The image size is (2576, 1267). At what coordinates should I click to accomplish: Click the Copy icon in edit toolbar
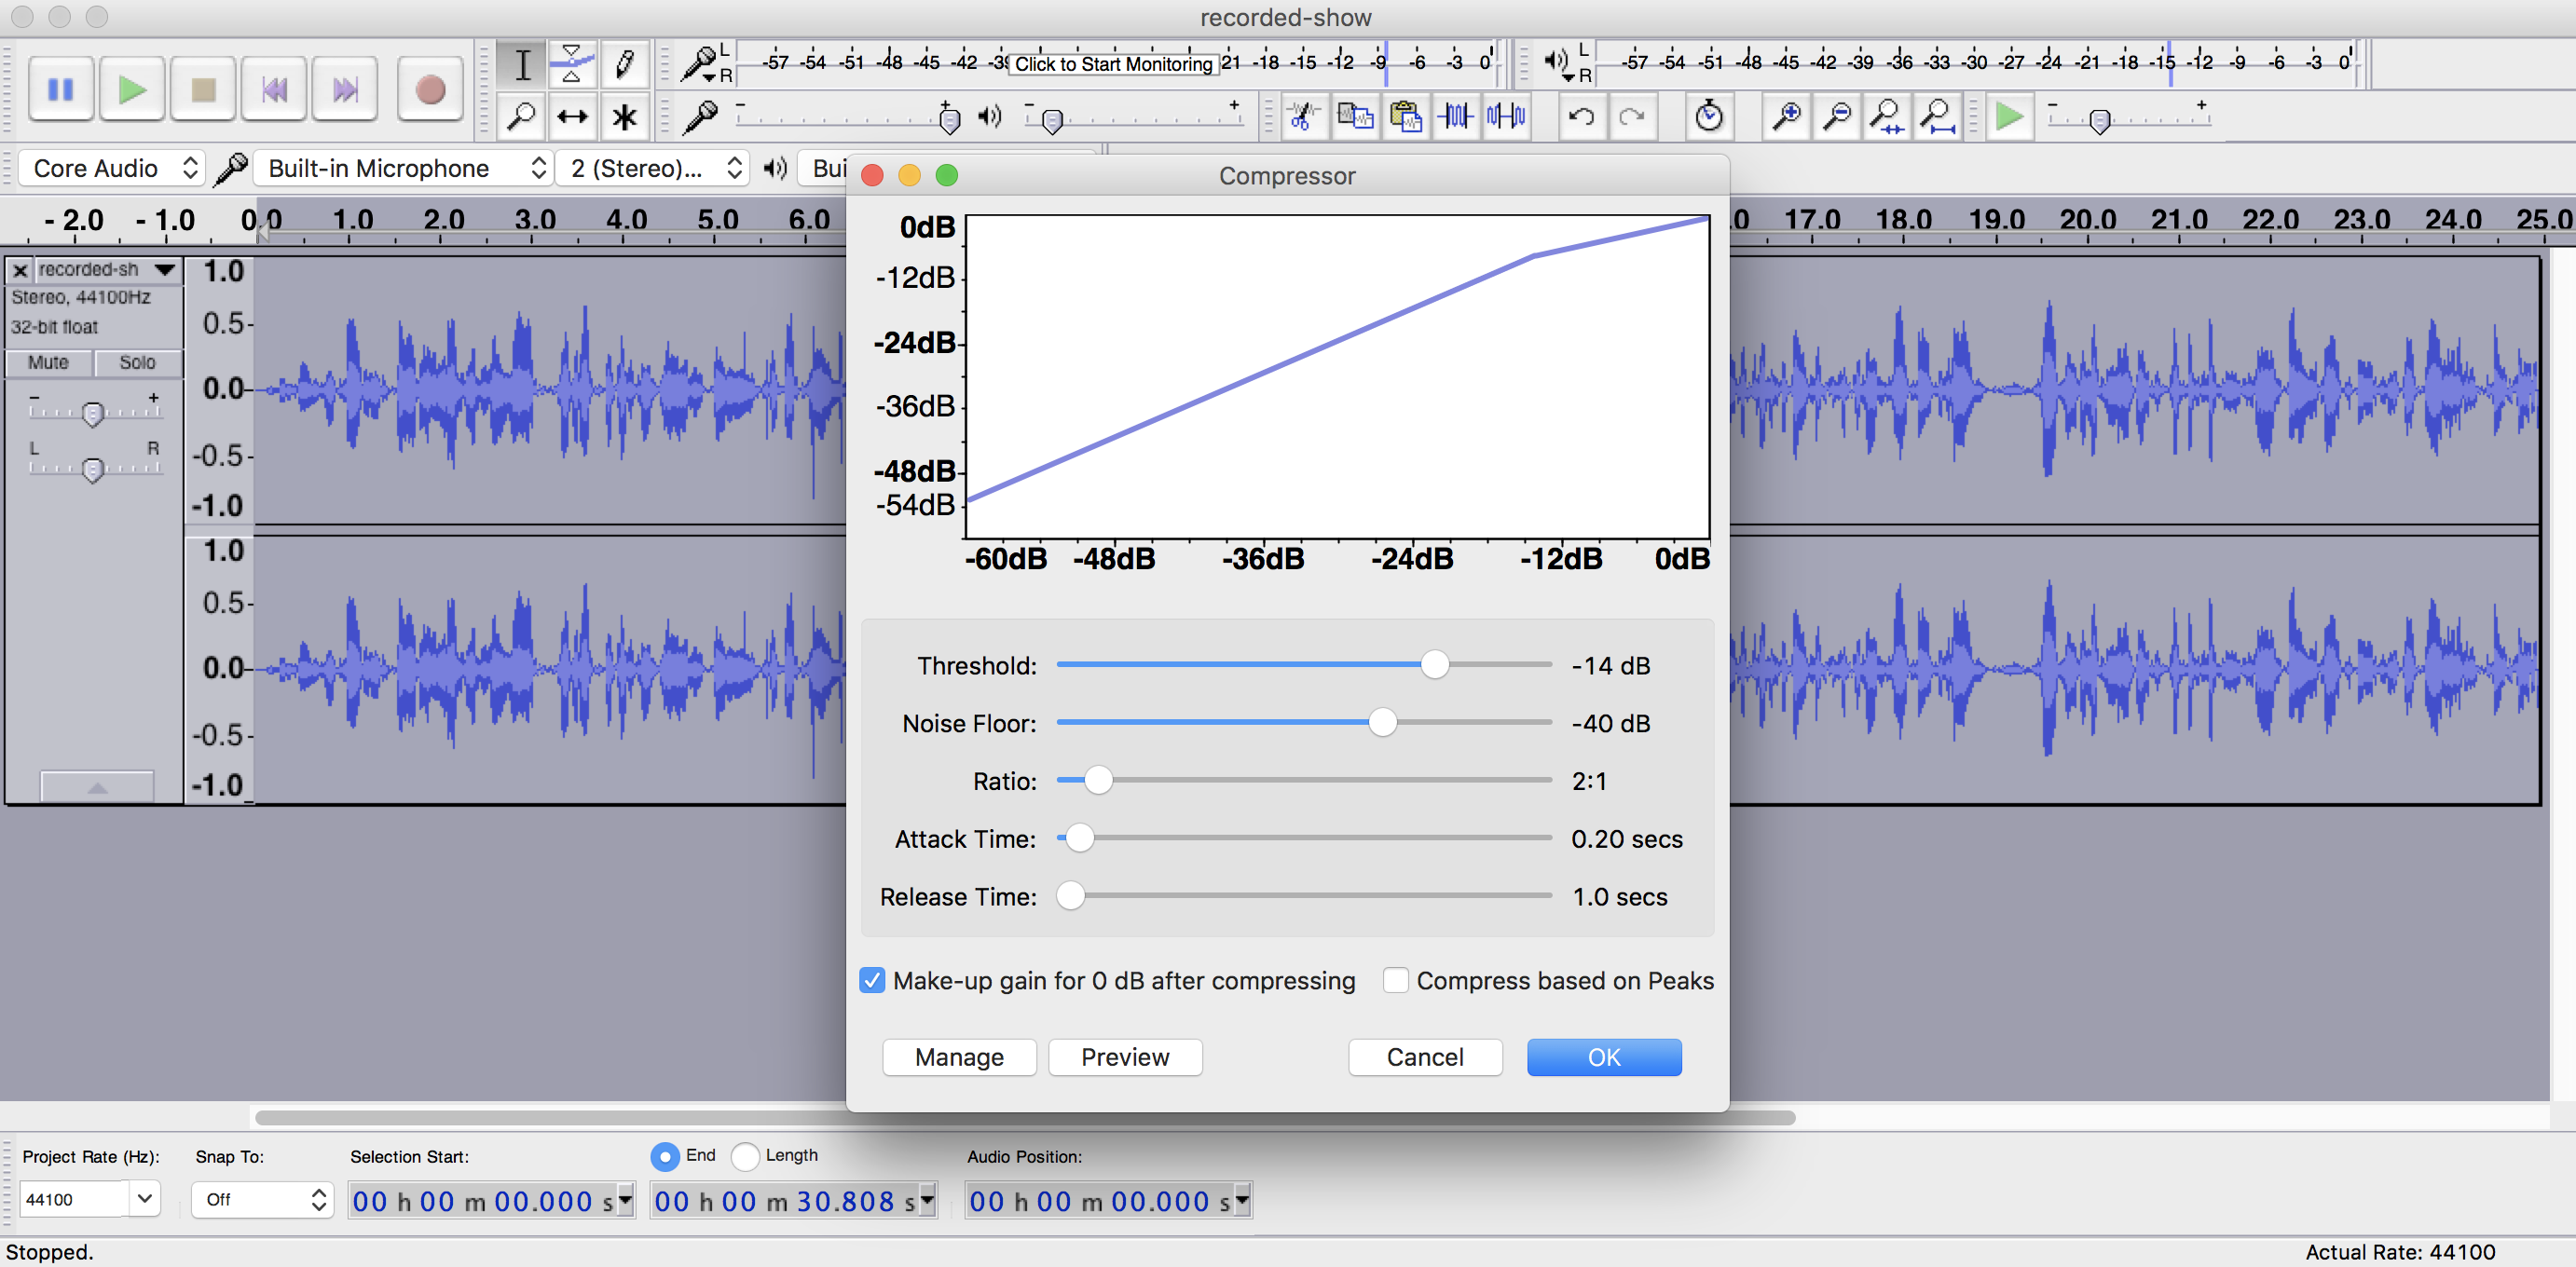coord(1355,117)
